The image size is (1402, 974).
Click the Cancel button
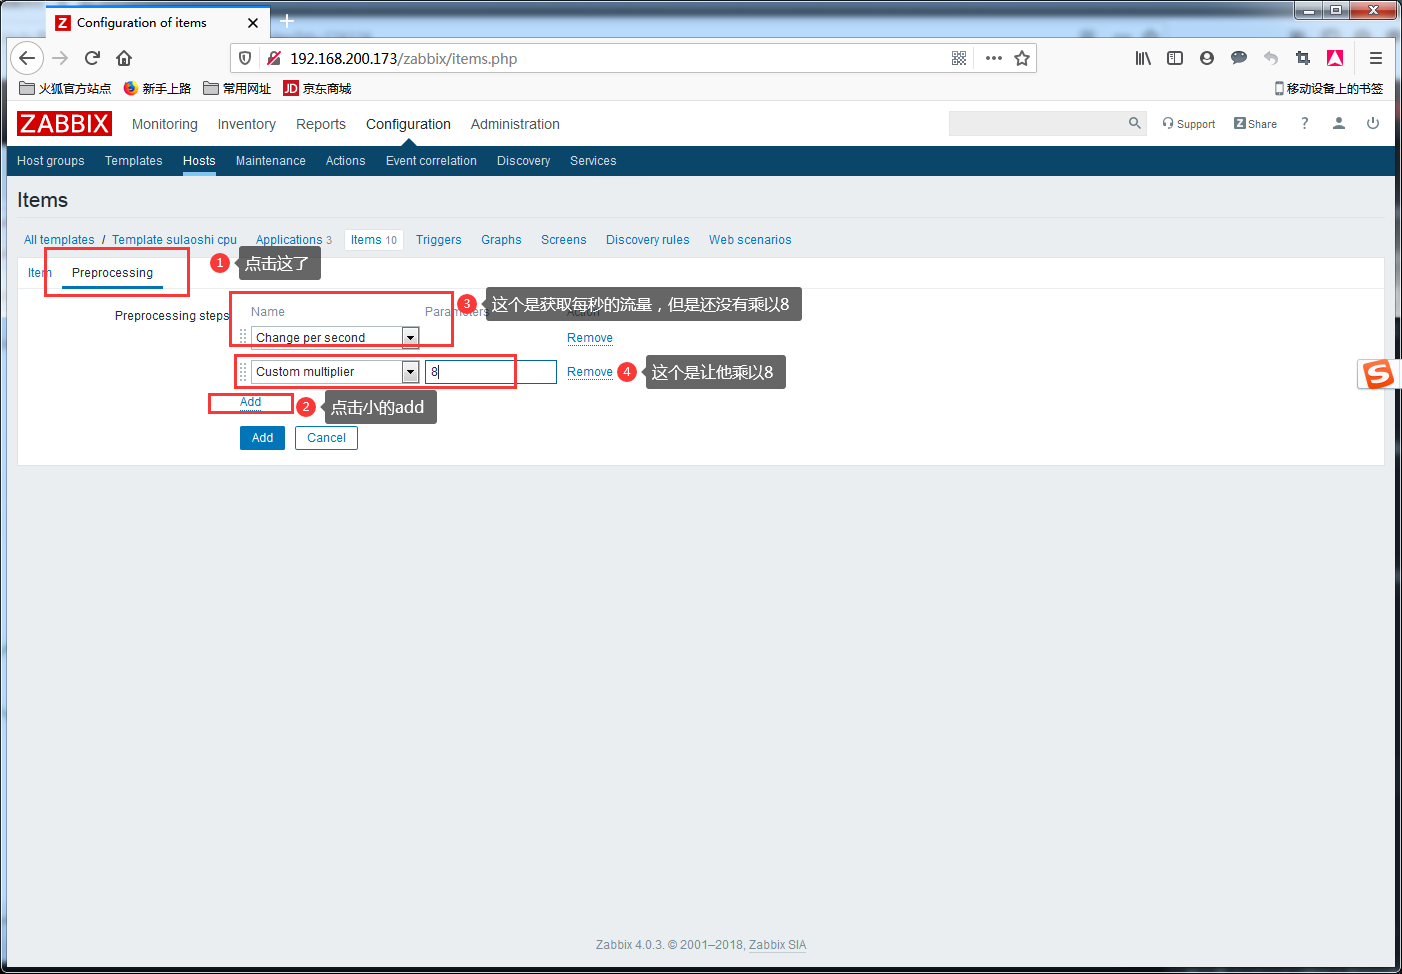[326, 438]
